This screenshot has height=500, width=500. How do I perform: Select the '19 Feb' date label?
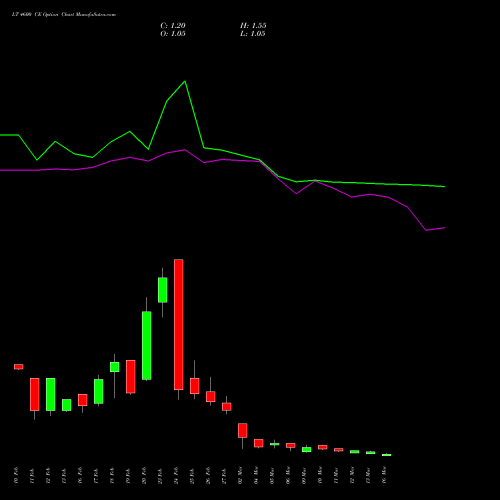[x=129, y=475]
